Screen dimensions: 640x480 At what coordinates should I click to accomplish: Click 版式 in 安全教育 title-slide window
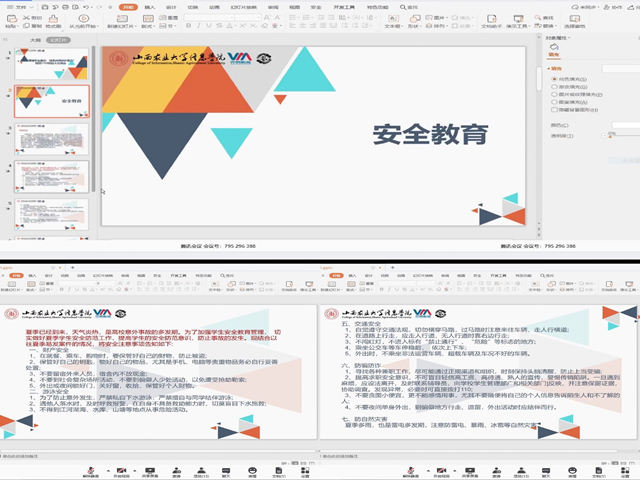(148, 21)
